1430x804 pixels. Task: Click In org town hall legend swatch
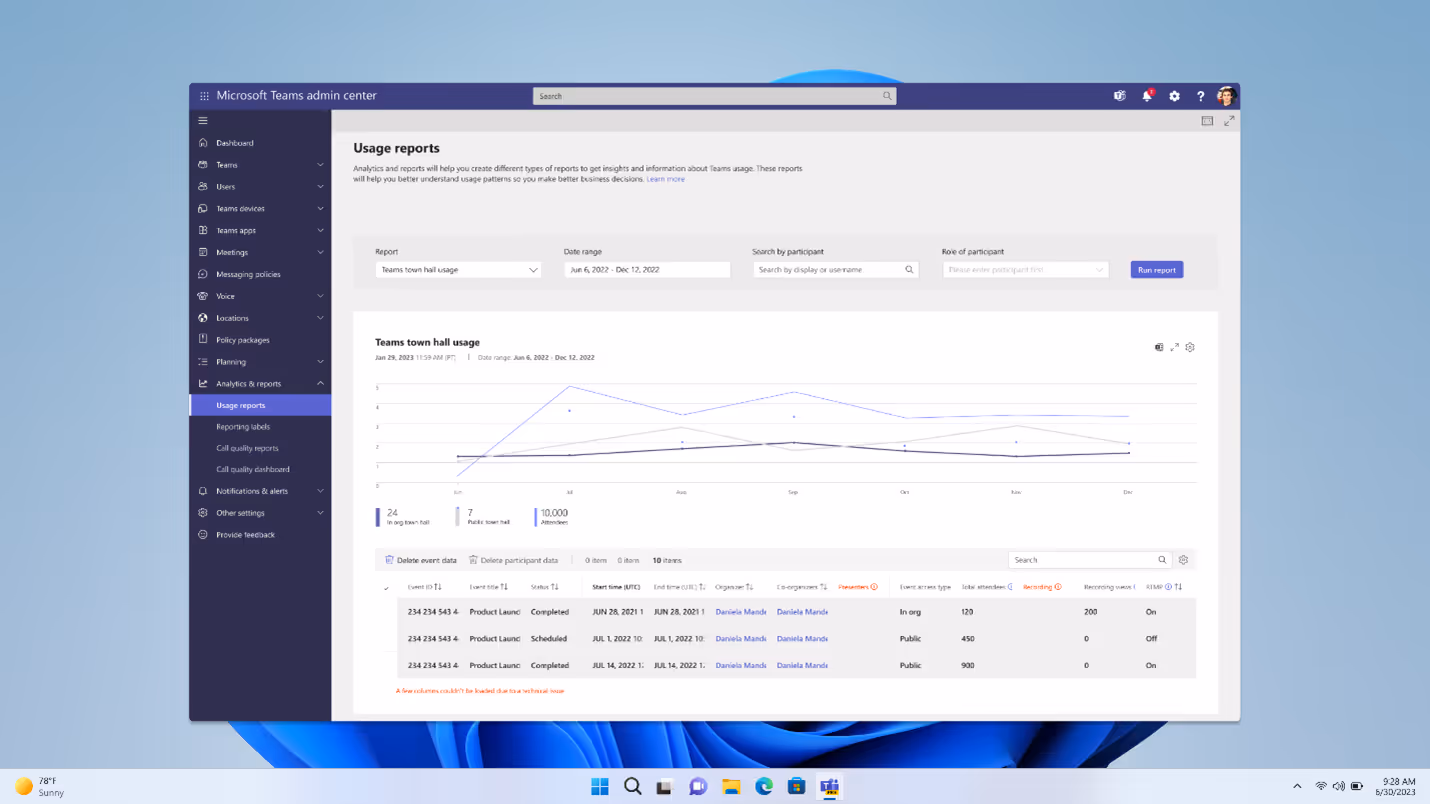click(377, 517)
